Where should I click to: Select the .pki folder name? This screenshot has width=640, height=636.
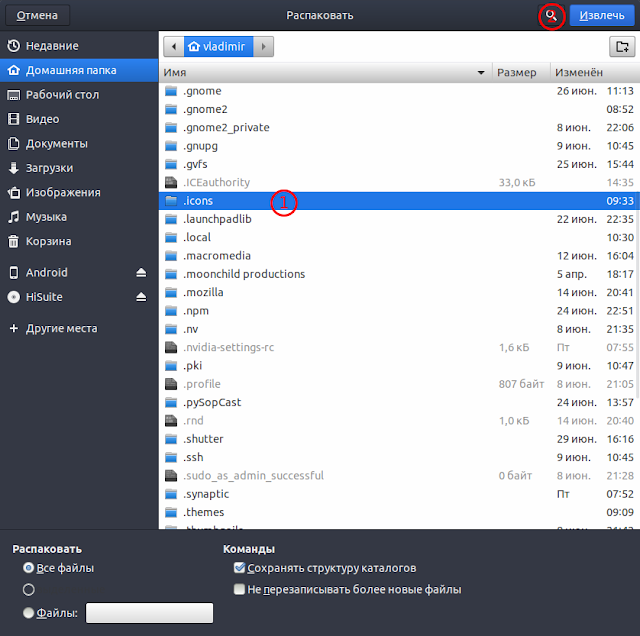coord(192,366)
